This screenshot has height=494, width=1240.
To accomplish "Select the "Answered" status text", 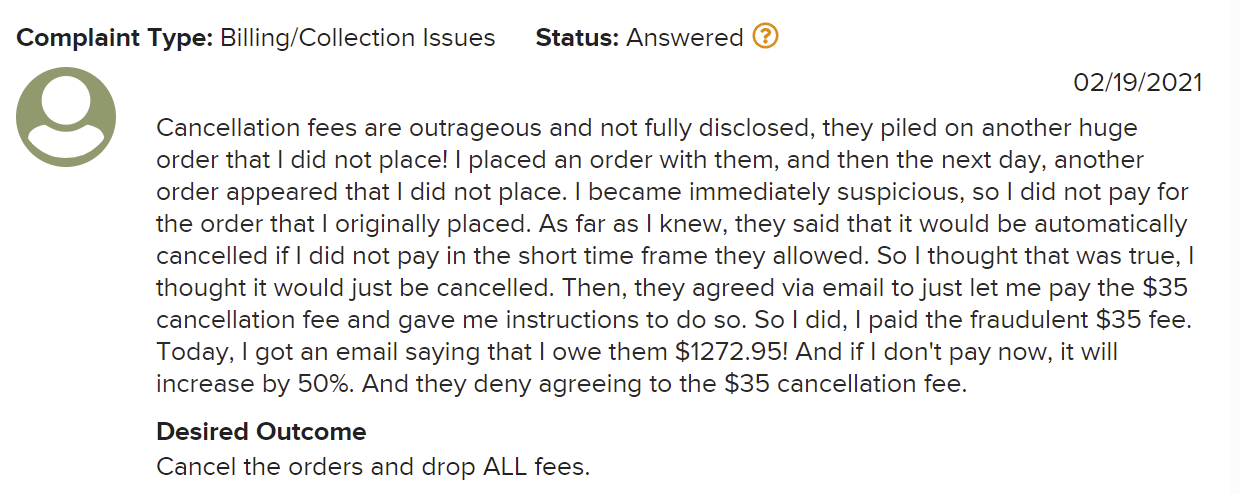I will tap(685, 38).
